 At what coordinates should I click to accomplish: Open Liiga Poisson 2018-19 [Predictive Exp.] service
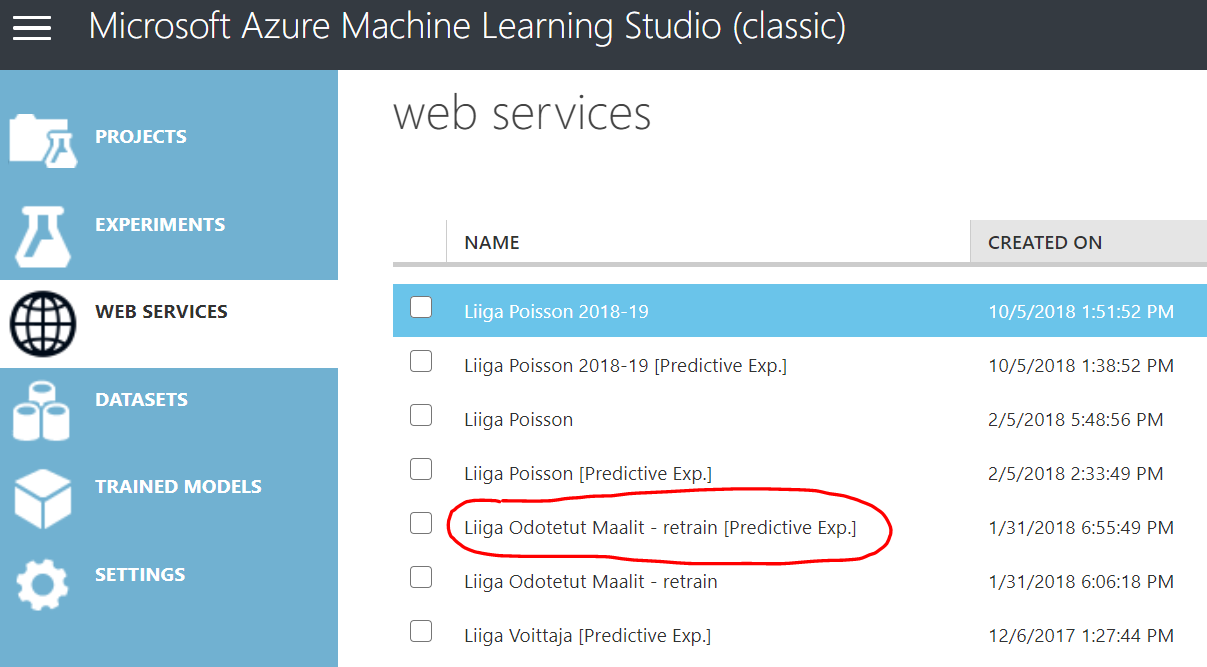click(625, 366)
